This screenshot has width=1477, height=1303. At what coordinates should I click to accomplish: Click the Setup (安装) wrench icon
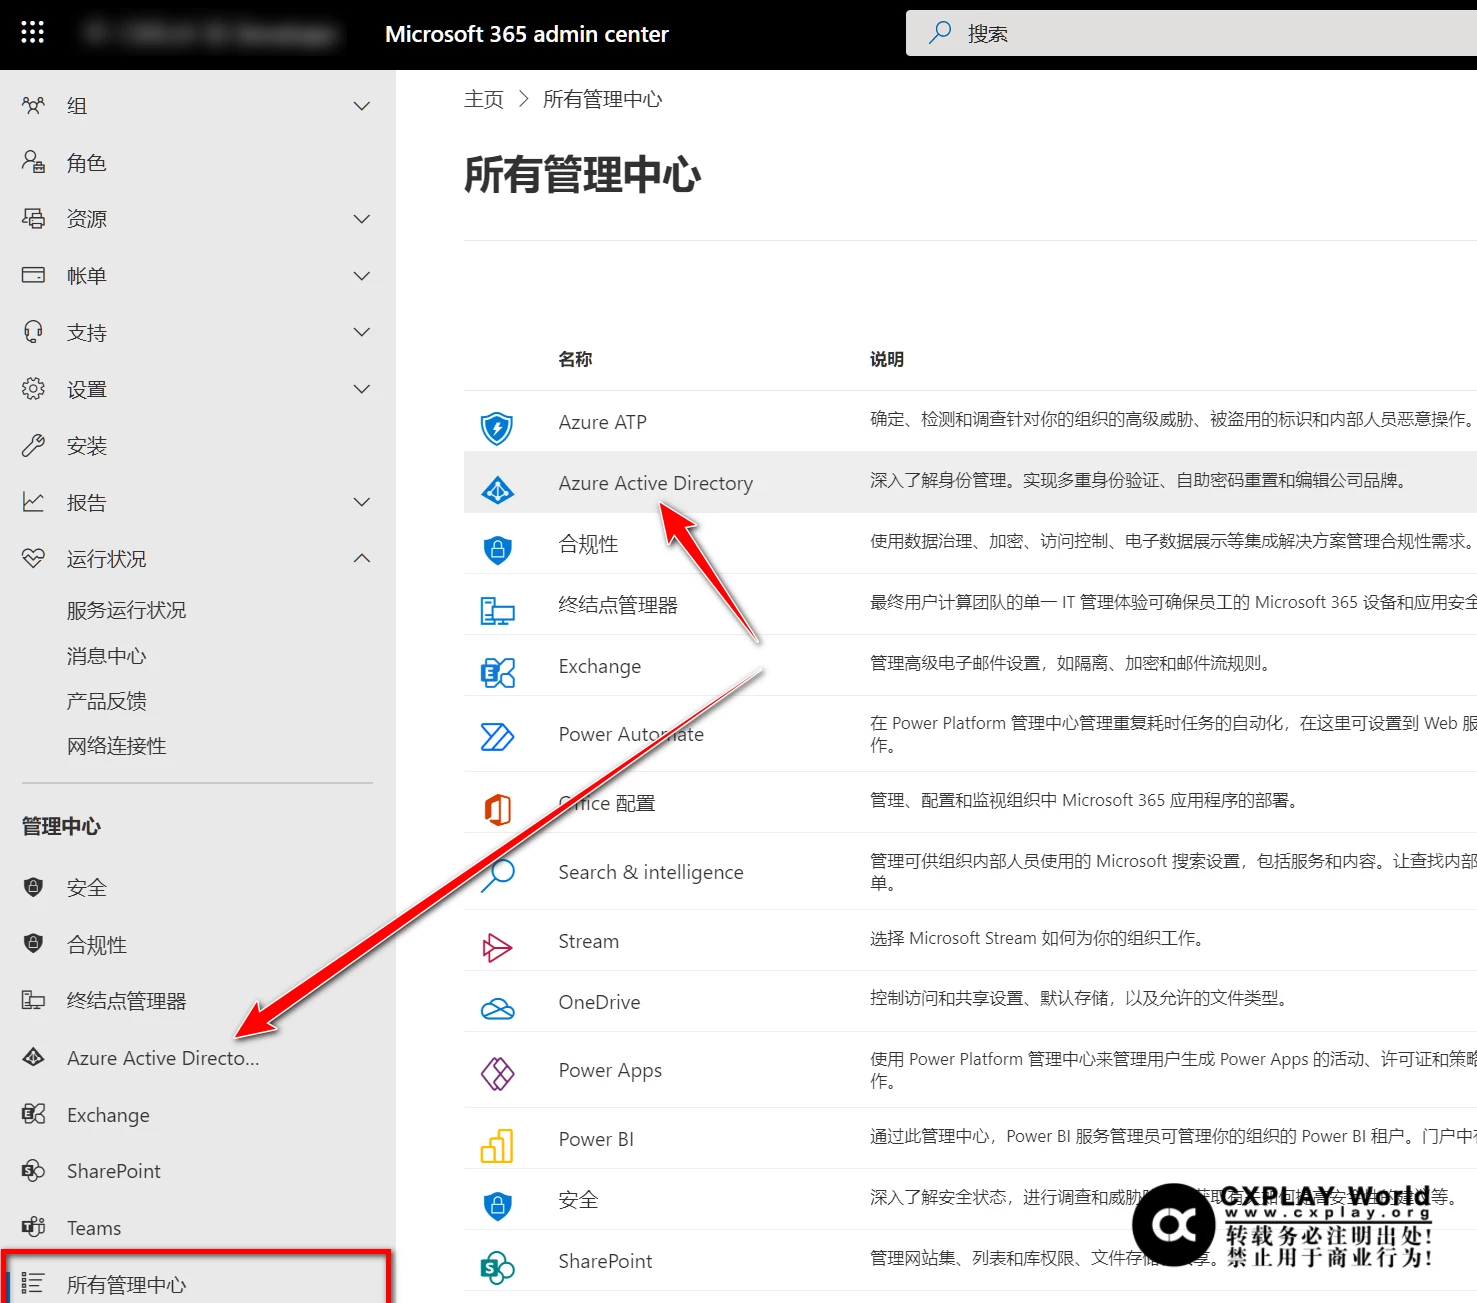pyautogui.click(x=33, y=445)
